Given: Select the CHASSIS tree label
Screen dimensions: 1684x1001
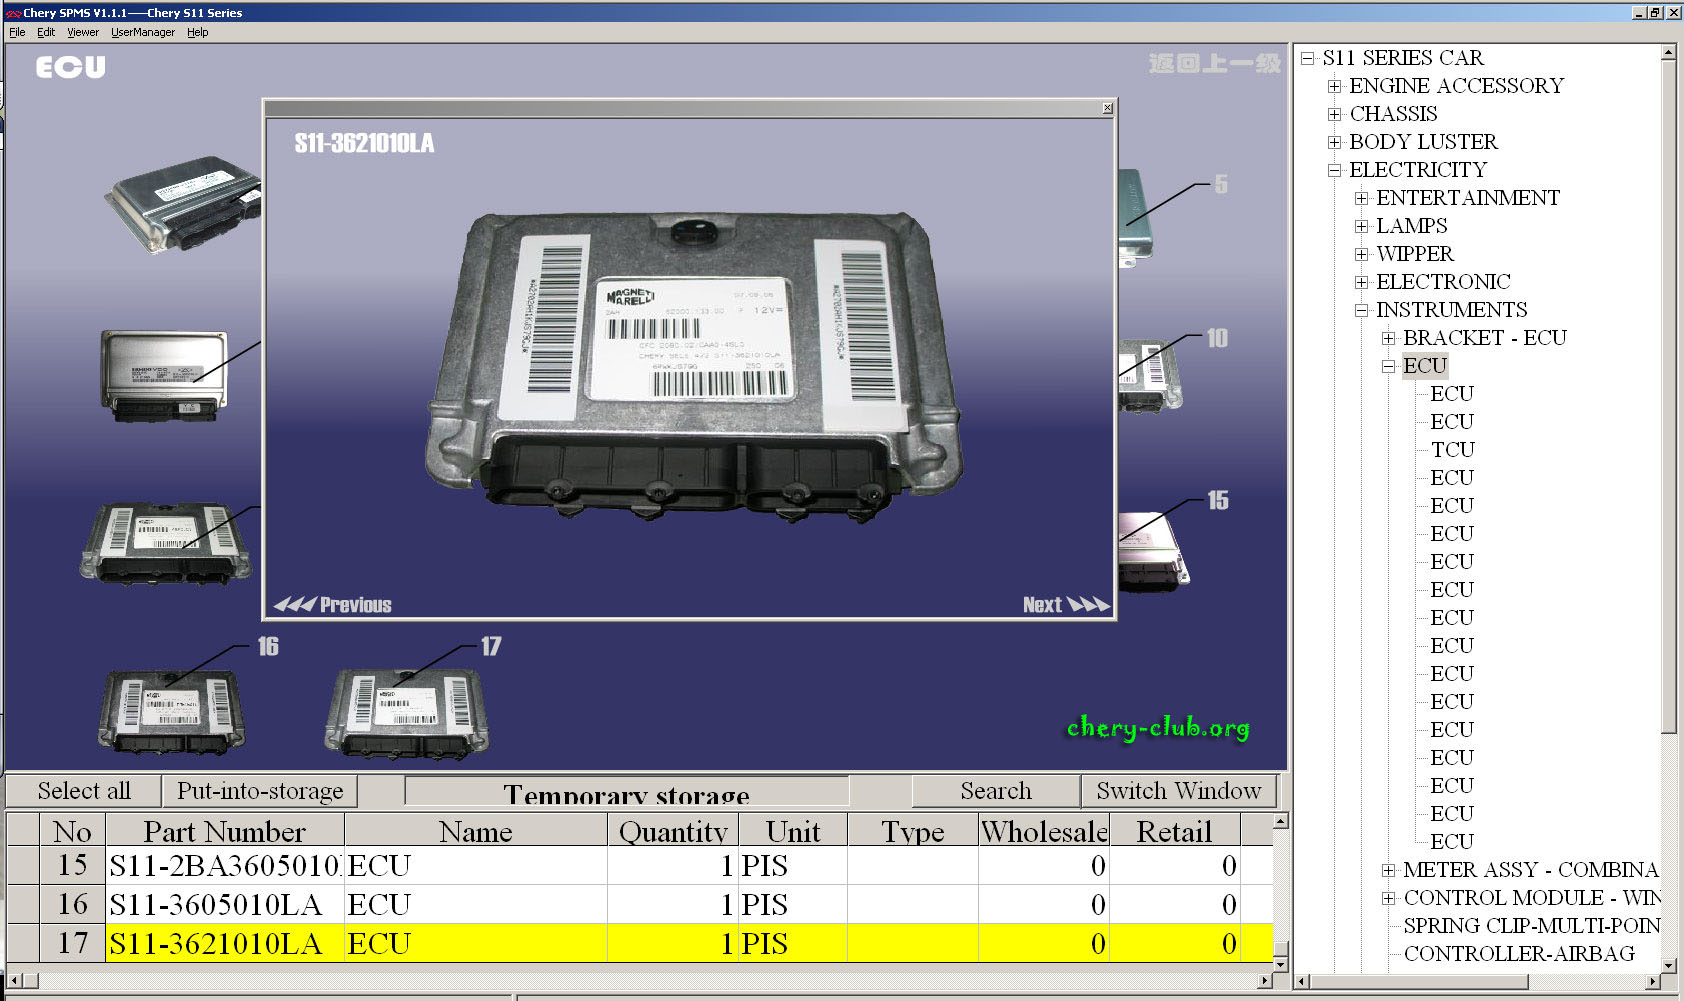Looking at the screenshot, I should (x=1393, y=114).
